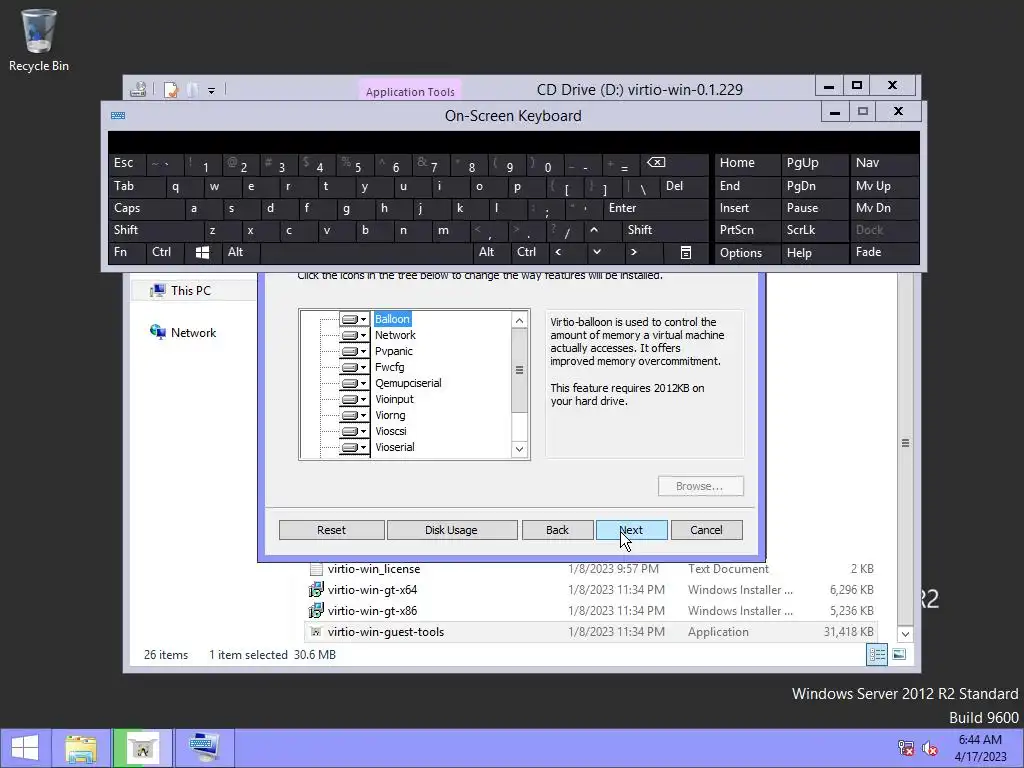Select the Pvpanic feature label
The image size is (1024, 768).
tap(393, 351)
